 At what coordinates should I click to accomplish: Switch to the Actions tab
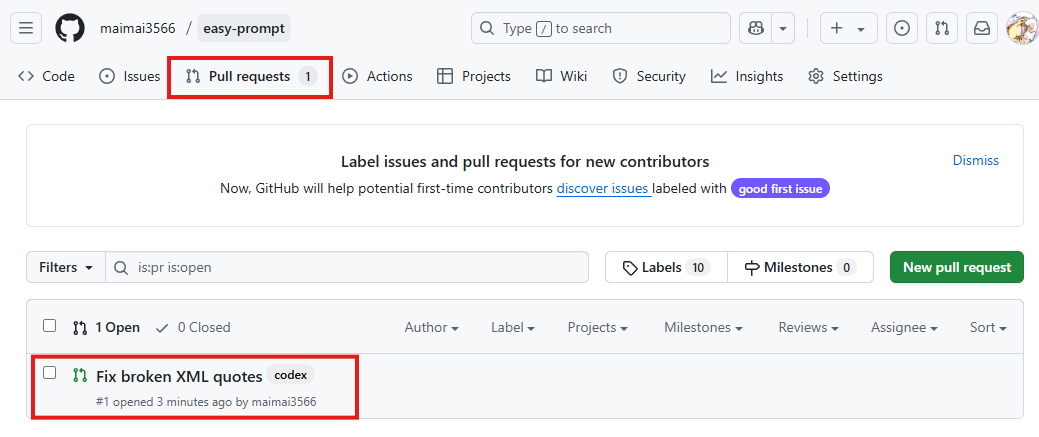[377, 76]
